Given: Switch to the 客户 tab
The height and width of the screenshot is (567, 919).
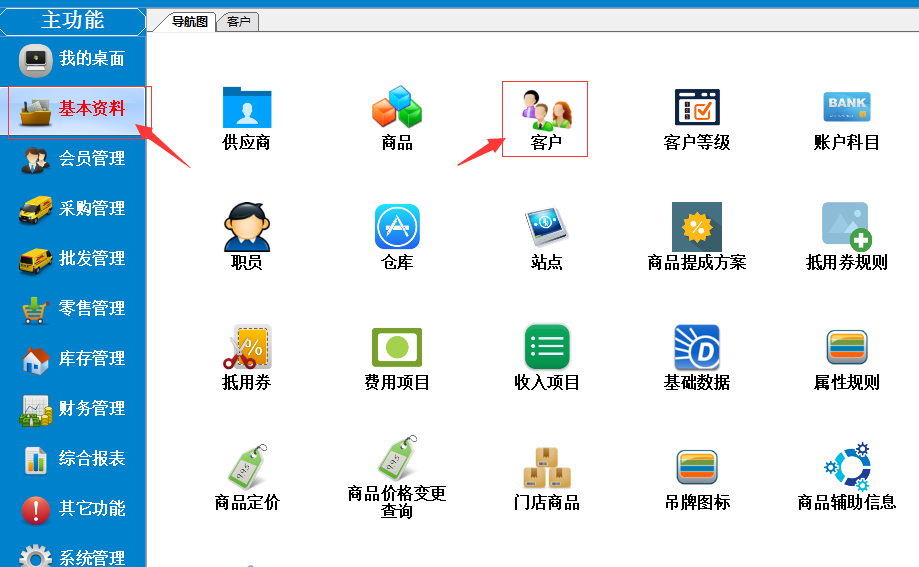Looking at the screenshot, I should tap(239, 22).
